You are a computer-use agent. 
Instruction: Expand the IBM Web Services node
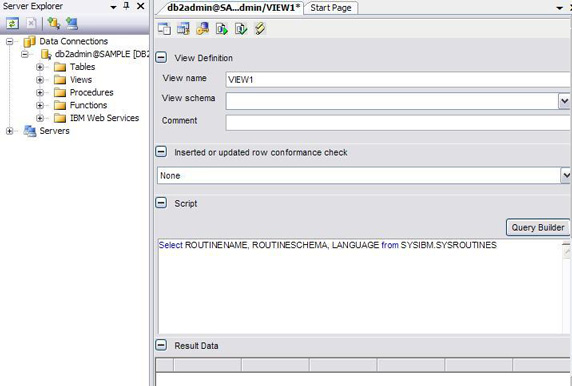tap(40, 118)
